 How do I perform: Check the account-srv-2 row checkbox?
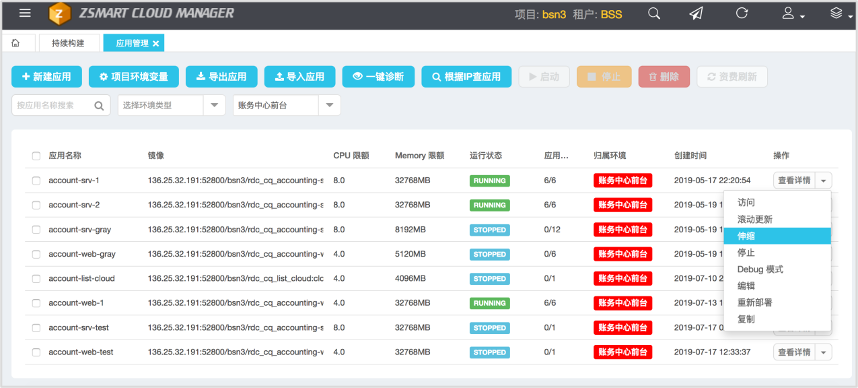point(36,205)
